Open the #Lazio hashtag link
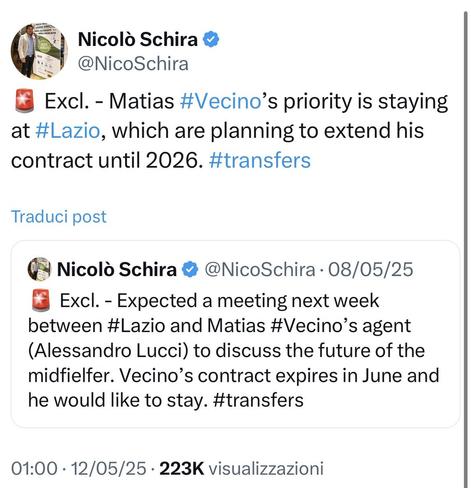 click(x=67, y=130)
